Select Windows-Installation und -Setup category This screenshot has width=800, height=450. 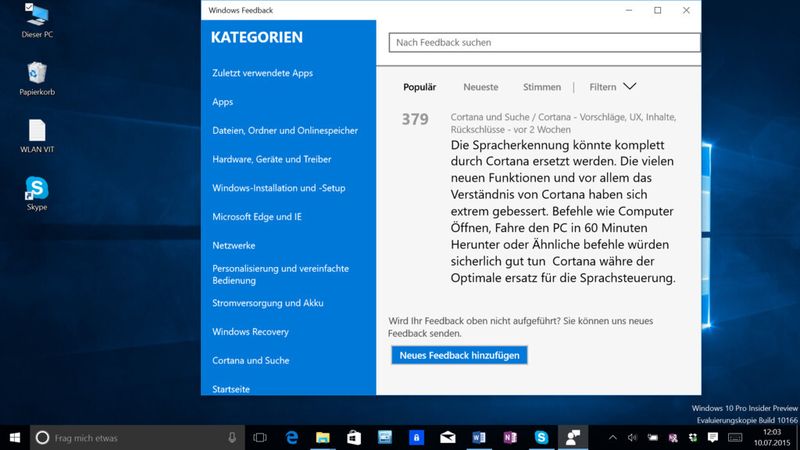[279, 188]
